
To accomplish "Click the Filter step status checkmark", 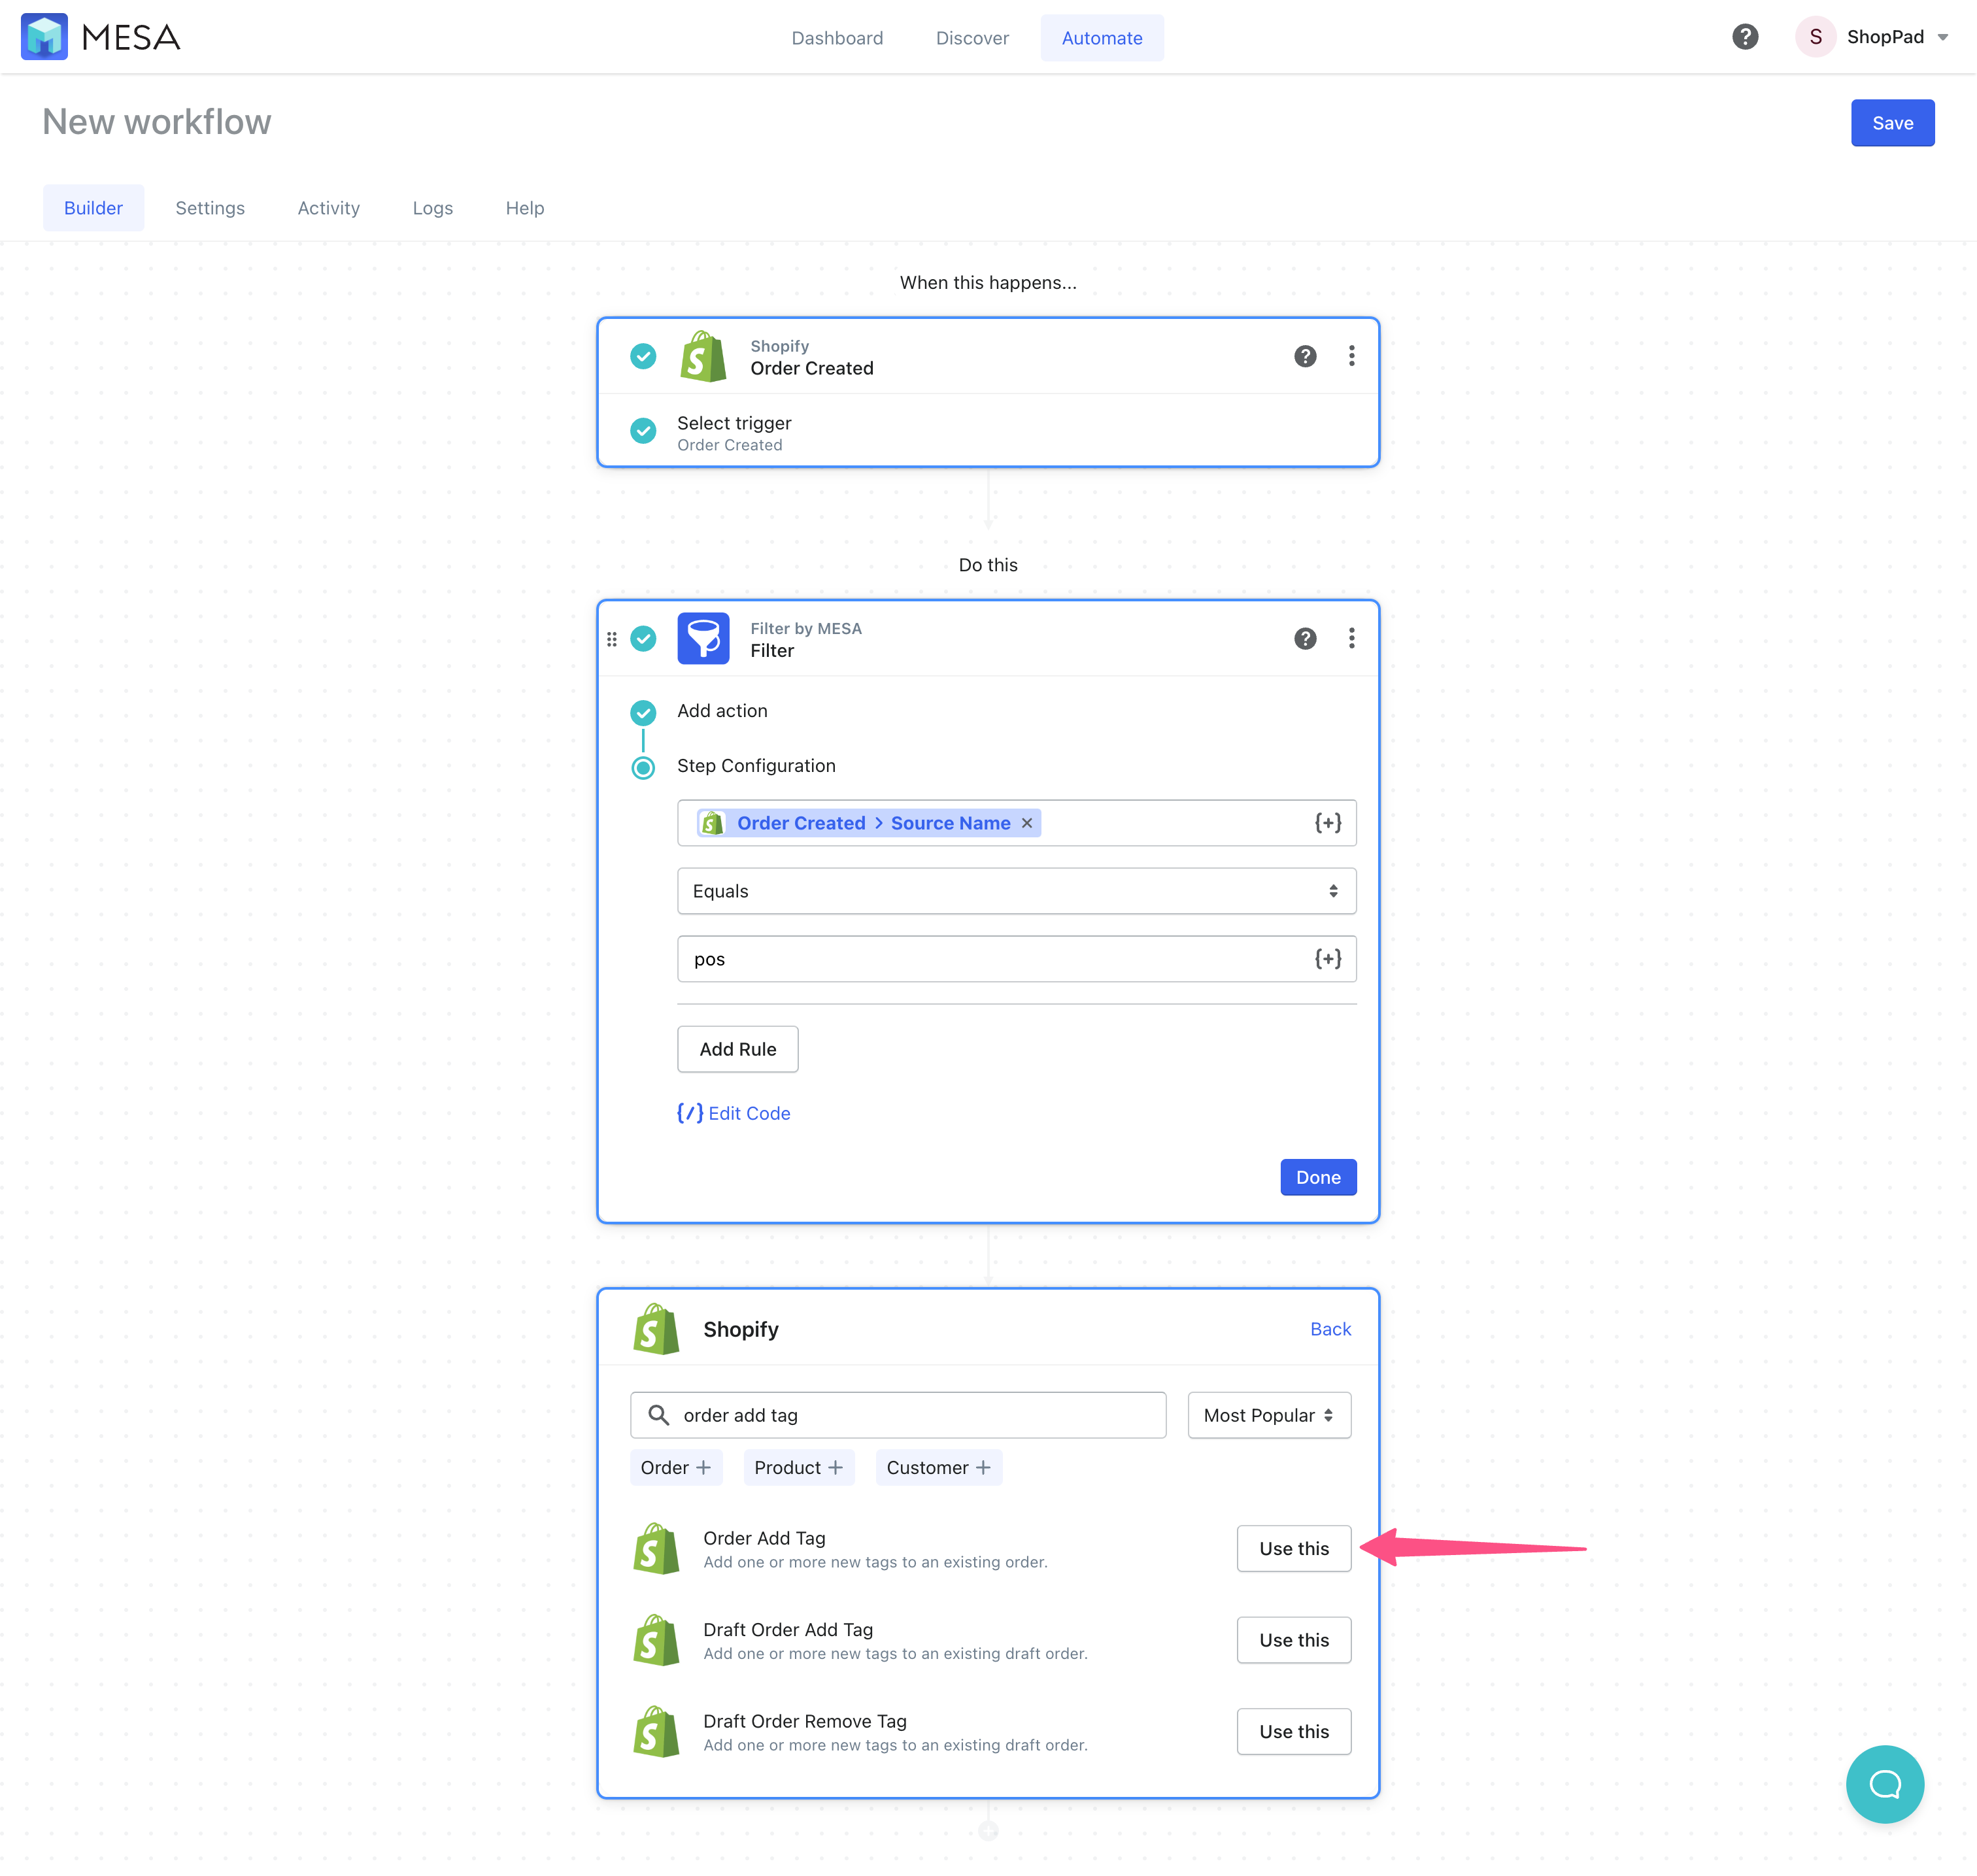I will coord(643,639).
